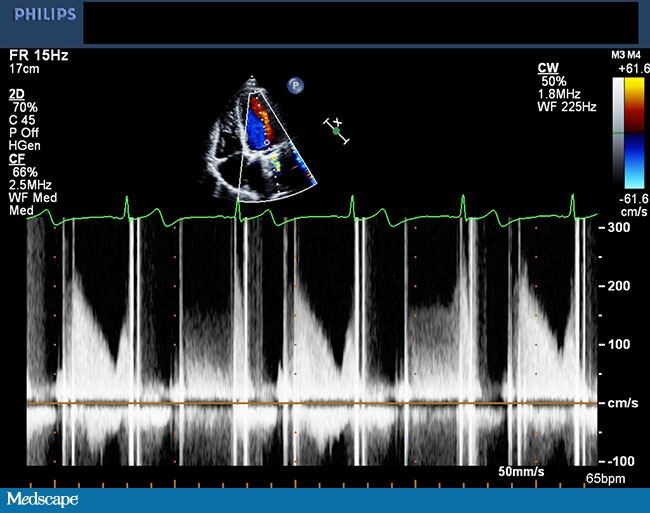Click the '17cm' depth value
The width and height of the screenshot is (650, 513).
click(24, 68)
